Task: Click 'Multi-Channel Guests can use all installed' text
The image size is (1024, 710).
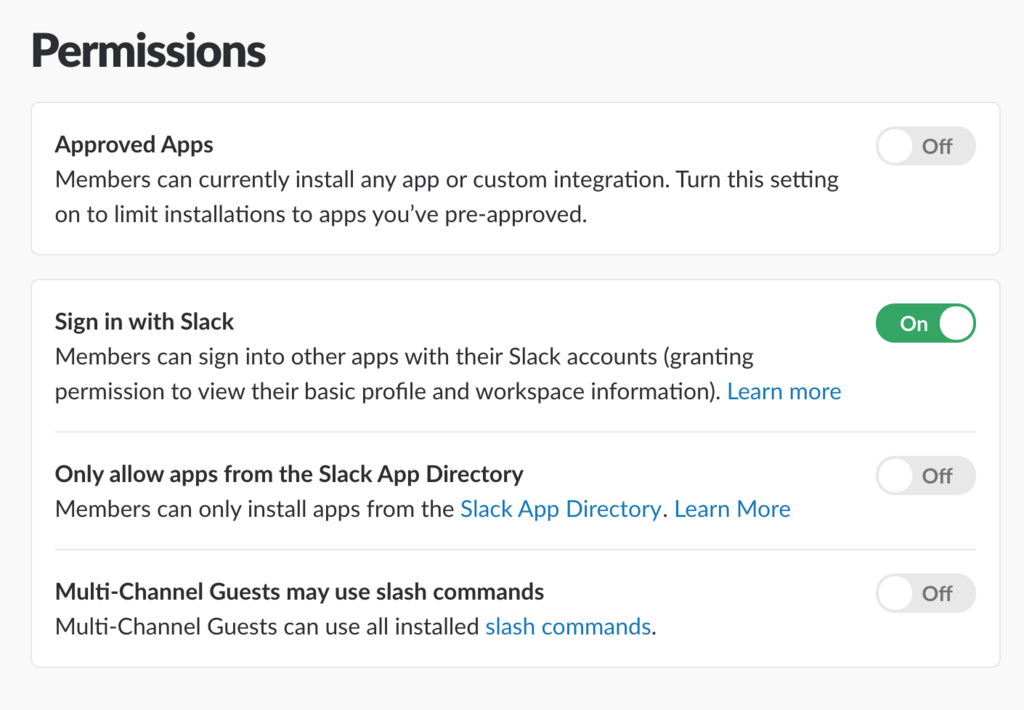Action: 267,627
